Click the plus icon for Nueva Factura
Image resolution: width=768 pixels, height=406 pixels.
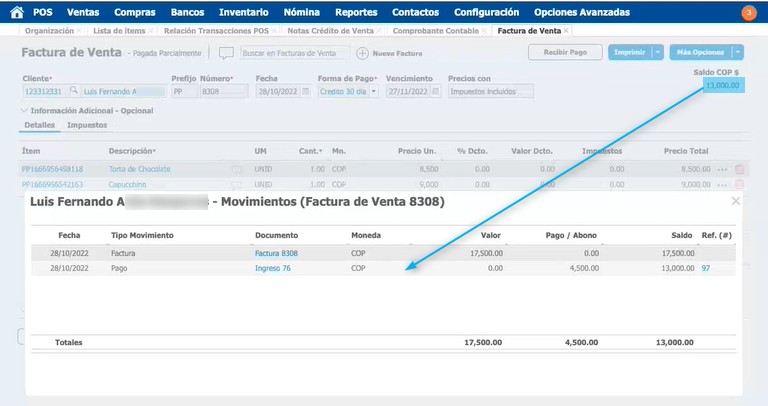[362, 52]
